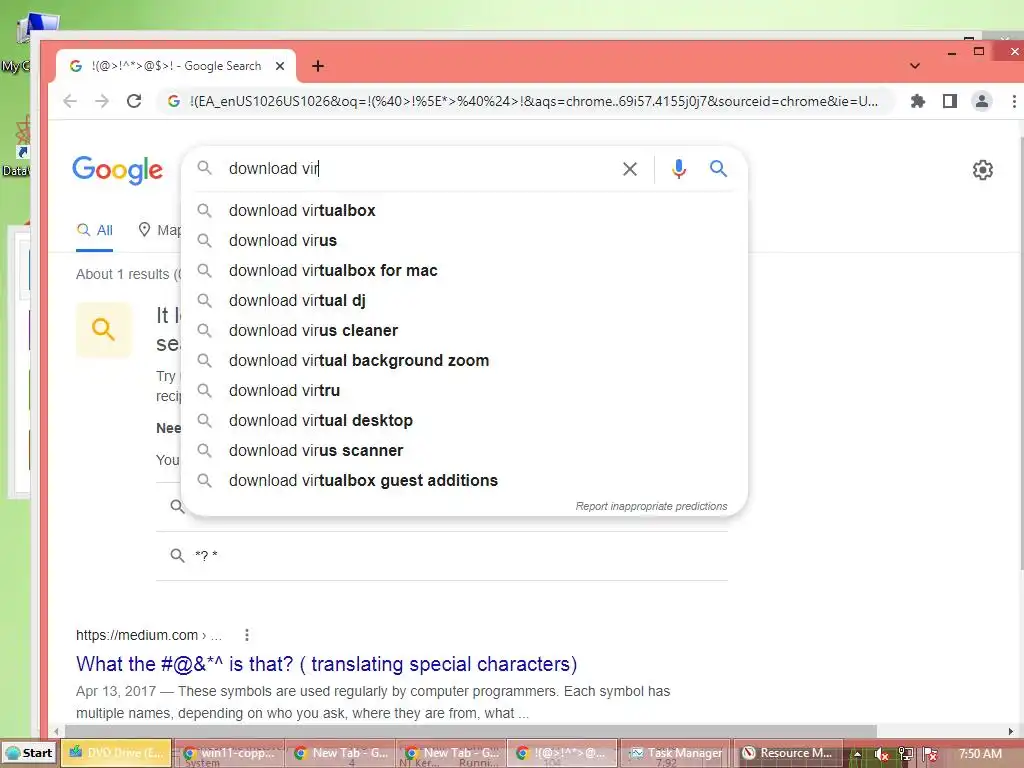Switch to Resource Monitor taskbar item
Viewport: 1024px width, 768px height.
[788, 753]
